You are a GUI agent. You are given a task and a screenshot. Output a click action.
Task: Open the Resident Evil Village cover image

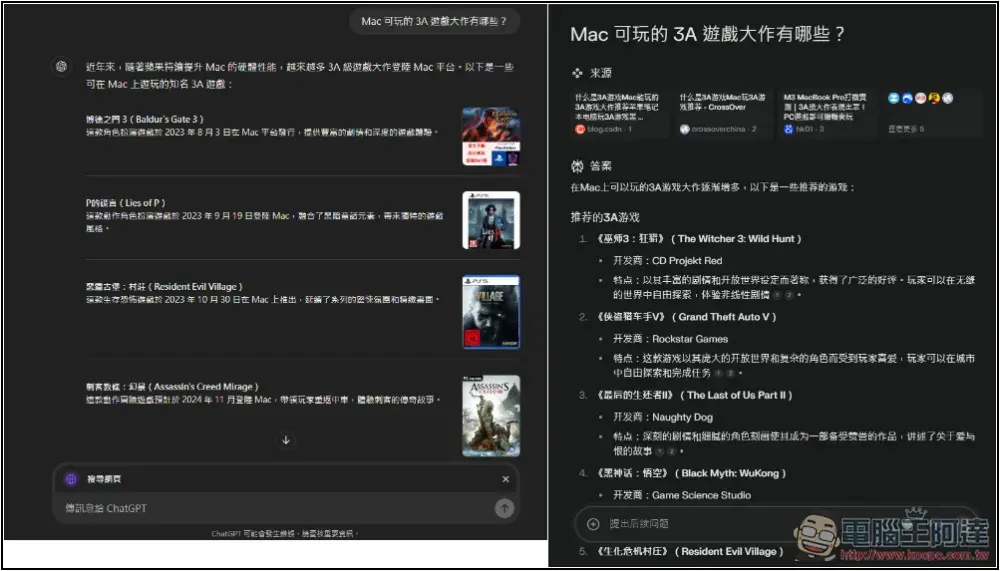tap(490, 312)
